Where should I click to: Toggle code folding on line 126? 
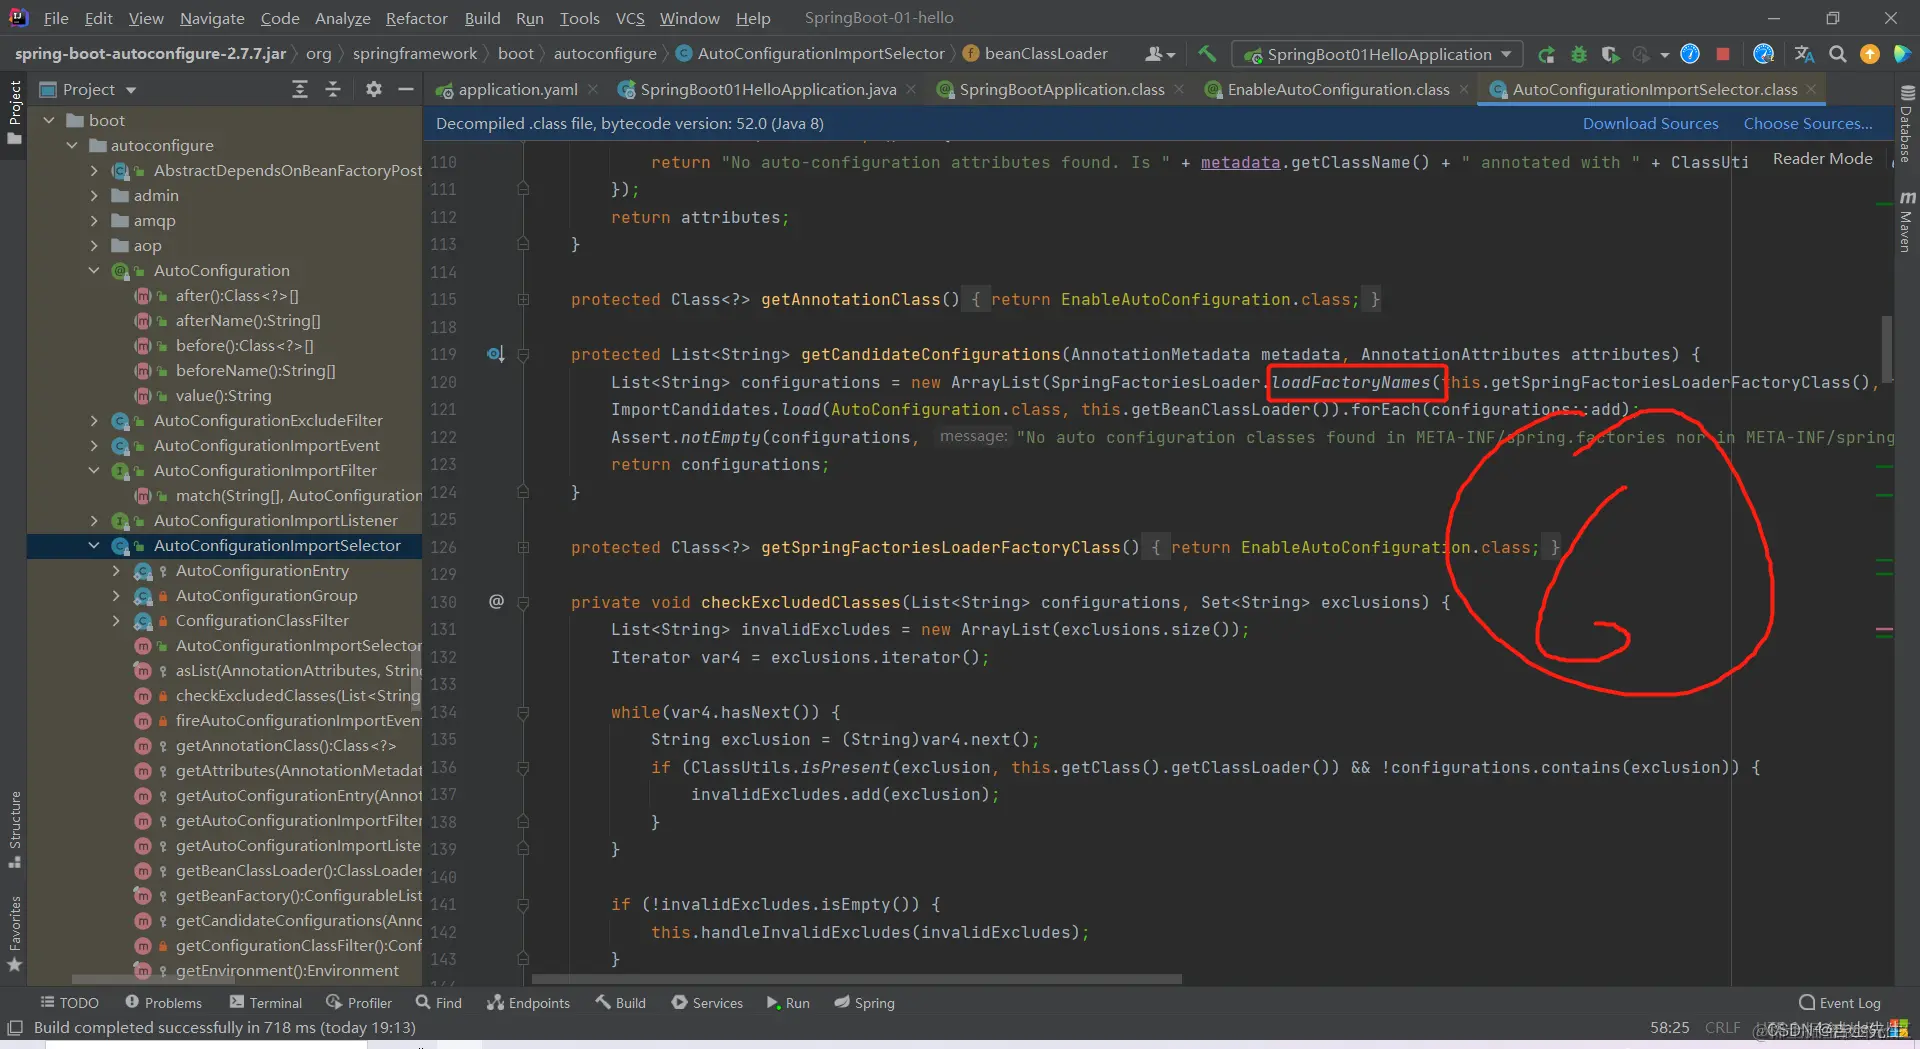tap(523, 547)
